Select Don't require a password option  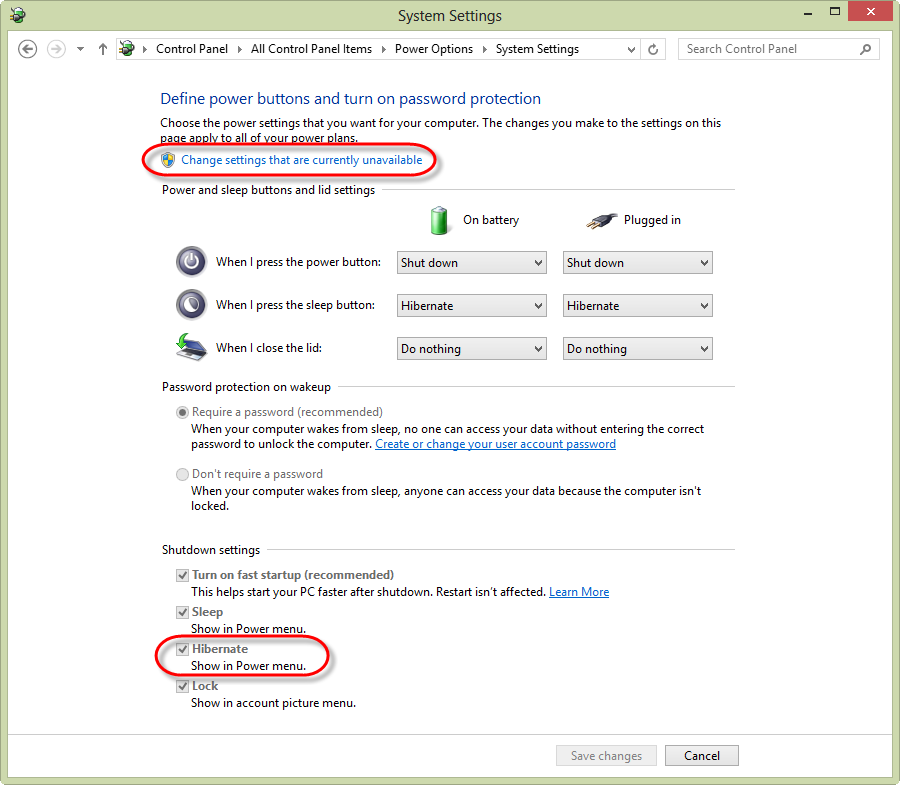pyautogui.click(x=182, y=474)
